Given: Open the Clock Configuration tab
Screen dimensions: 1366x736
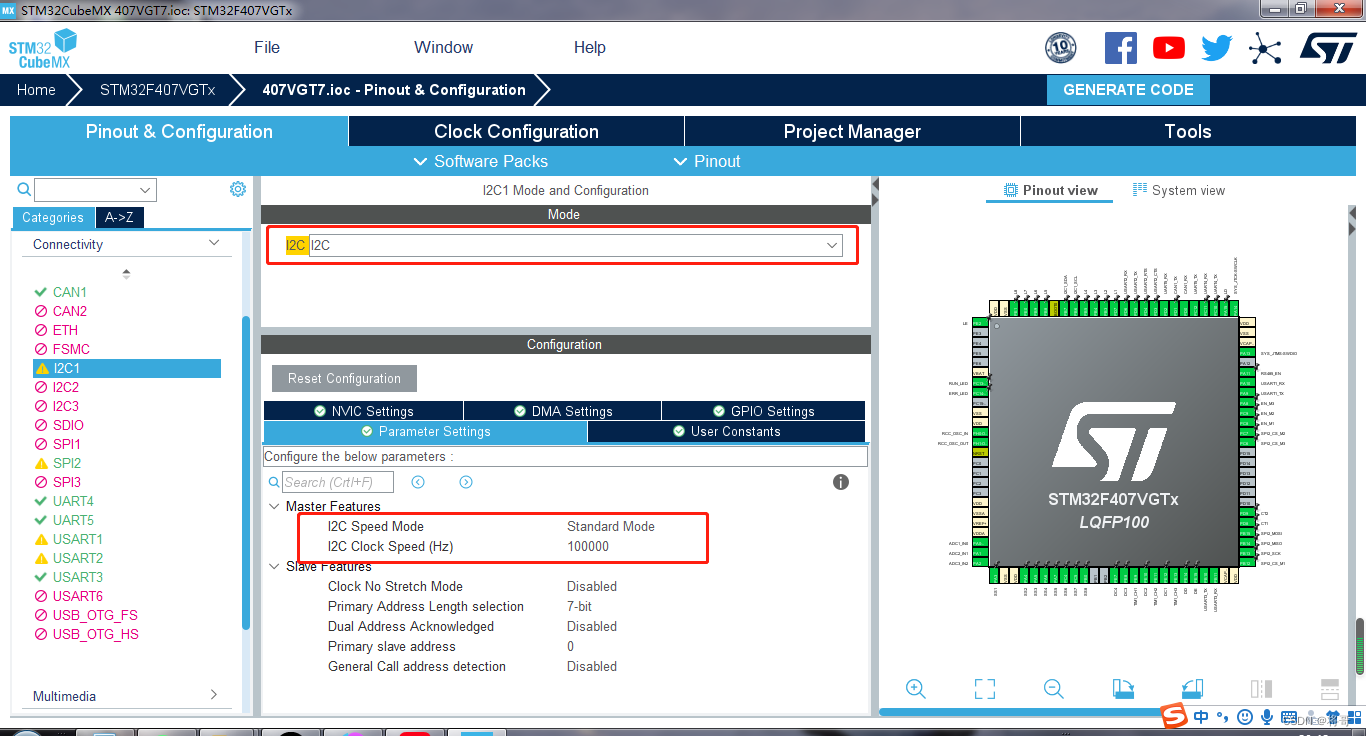Looking at the screenshot, I should pos(515,131).
